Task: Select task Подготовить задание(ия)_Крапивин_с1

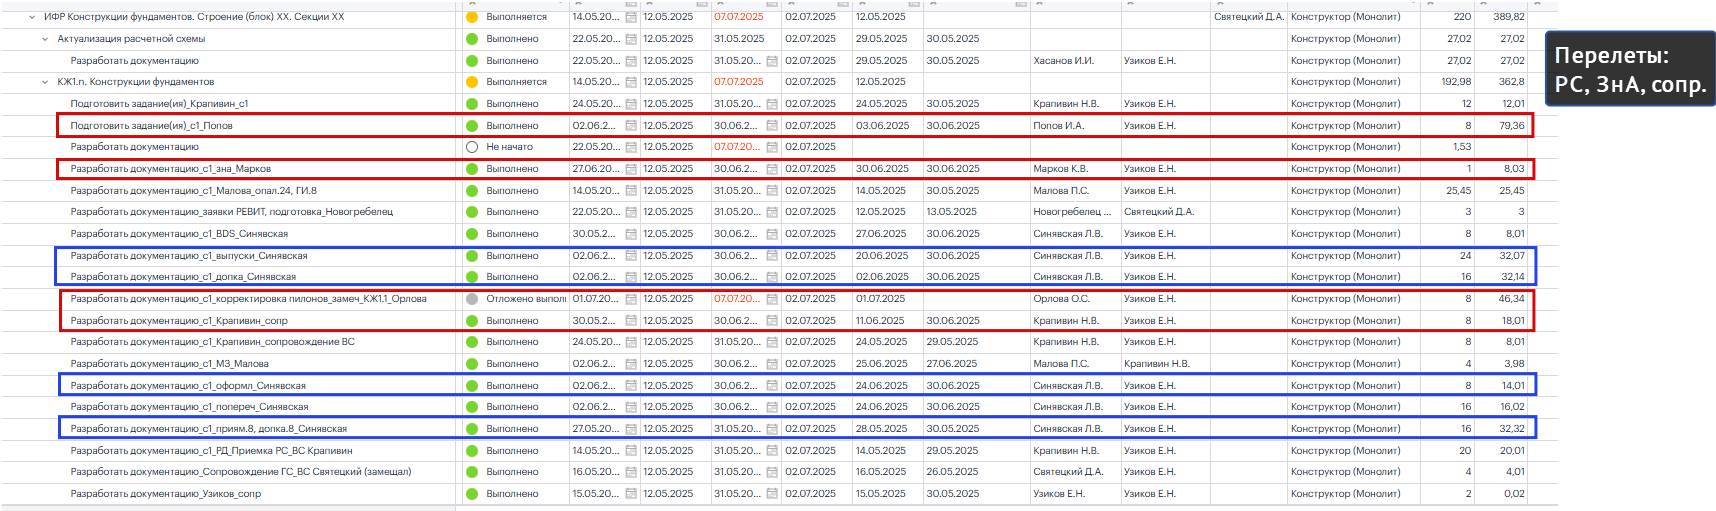Action: (159, 104)
